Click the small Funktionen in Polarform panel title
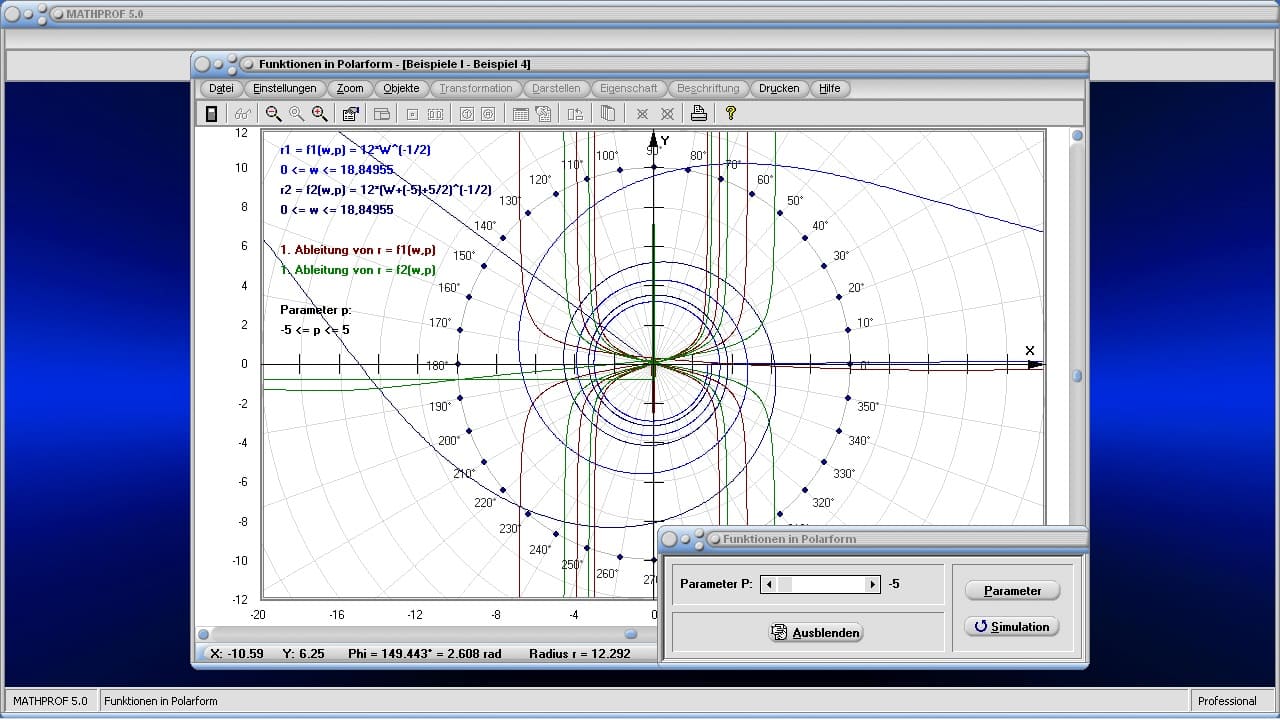Viewport: 1280px width, 720px height. point(790,539)
